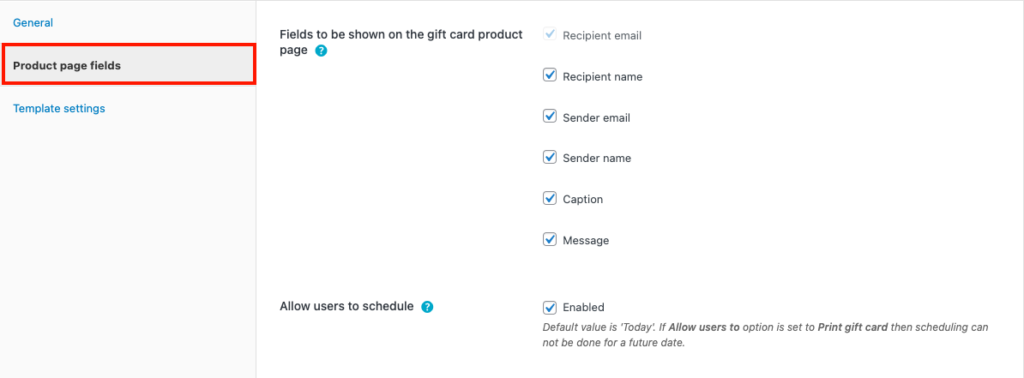The height and width of the screenshot is (378, 1024).
Task: Click the 'Recipient email' label text
Action: [602, 35]
